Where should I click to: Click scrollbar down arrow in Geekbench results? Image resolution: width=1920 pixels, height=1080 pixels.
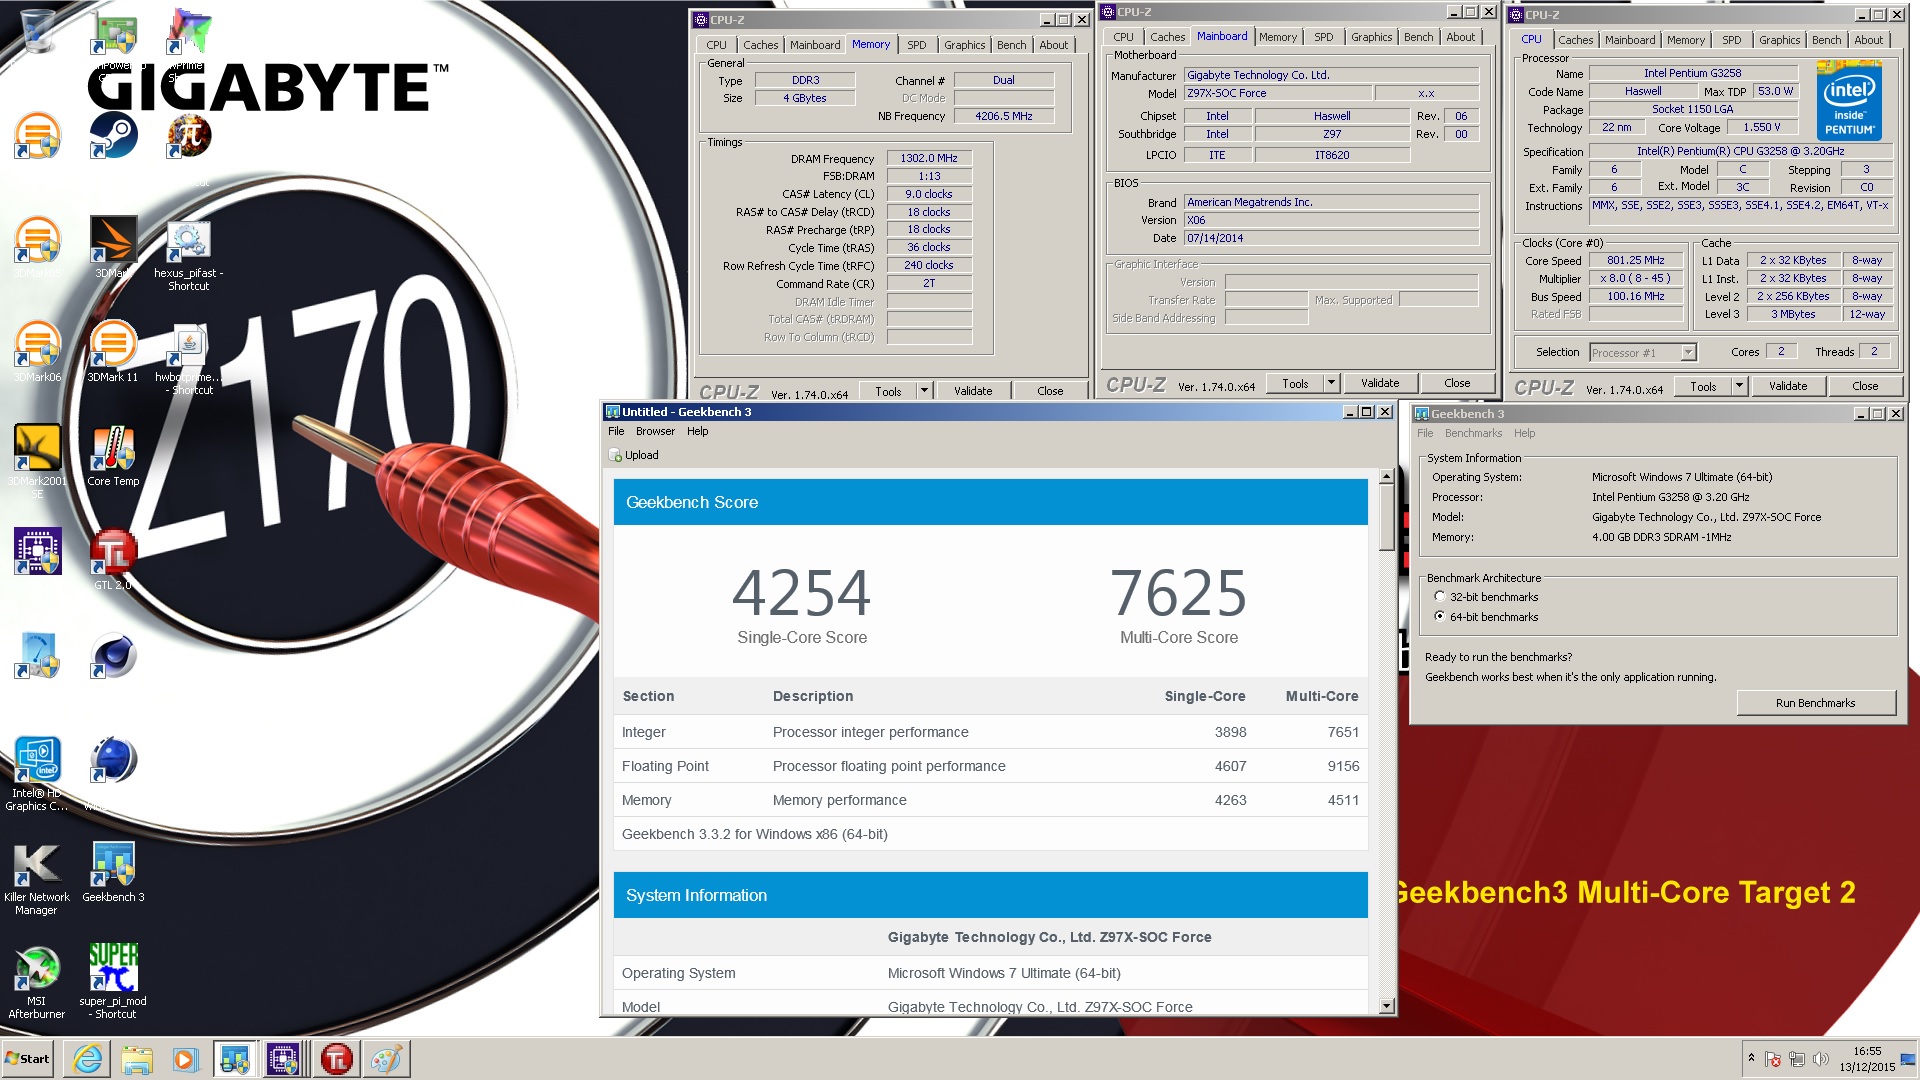(1386, 1006)
